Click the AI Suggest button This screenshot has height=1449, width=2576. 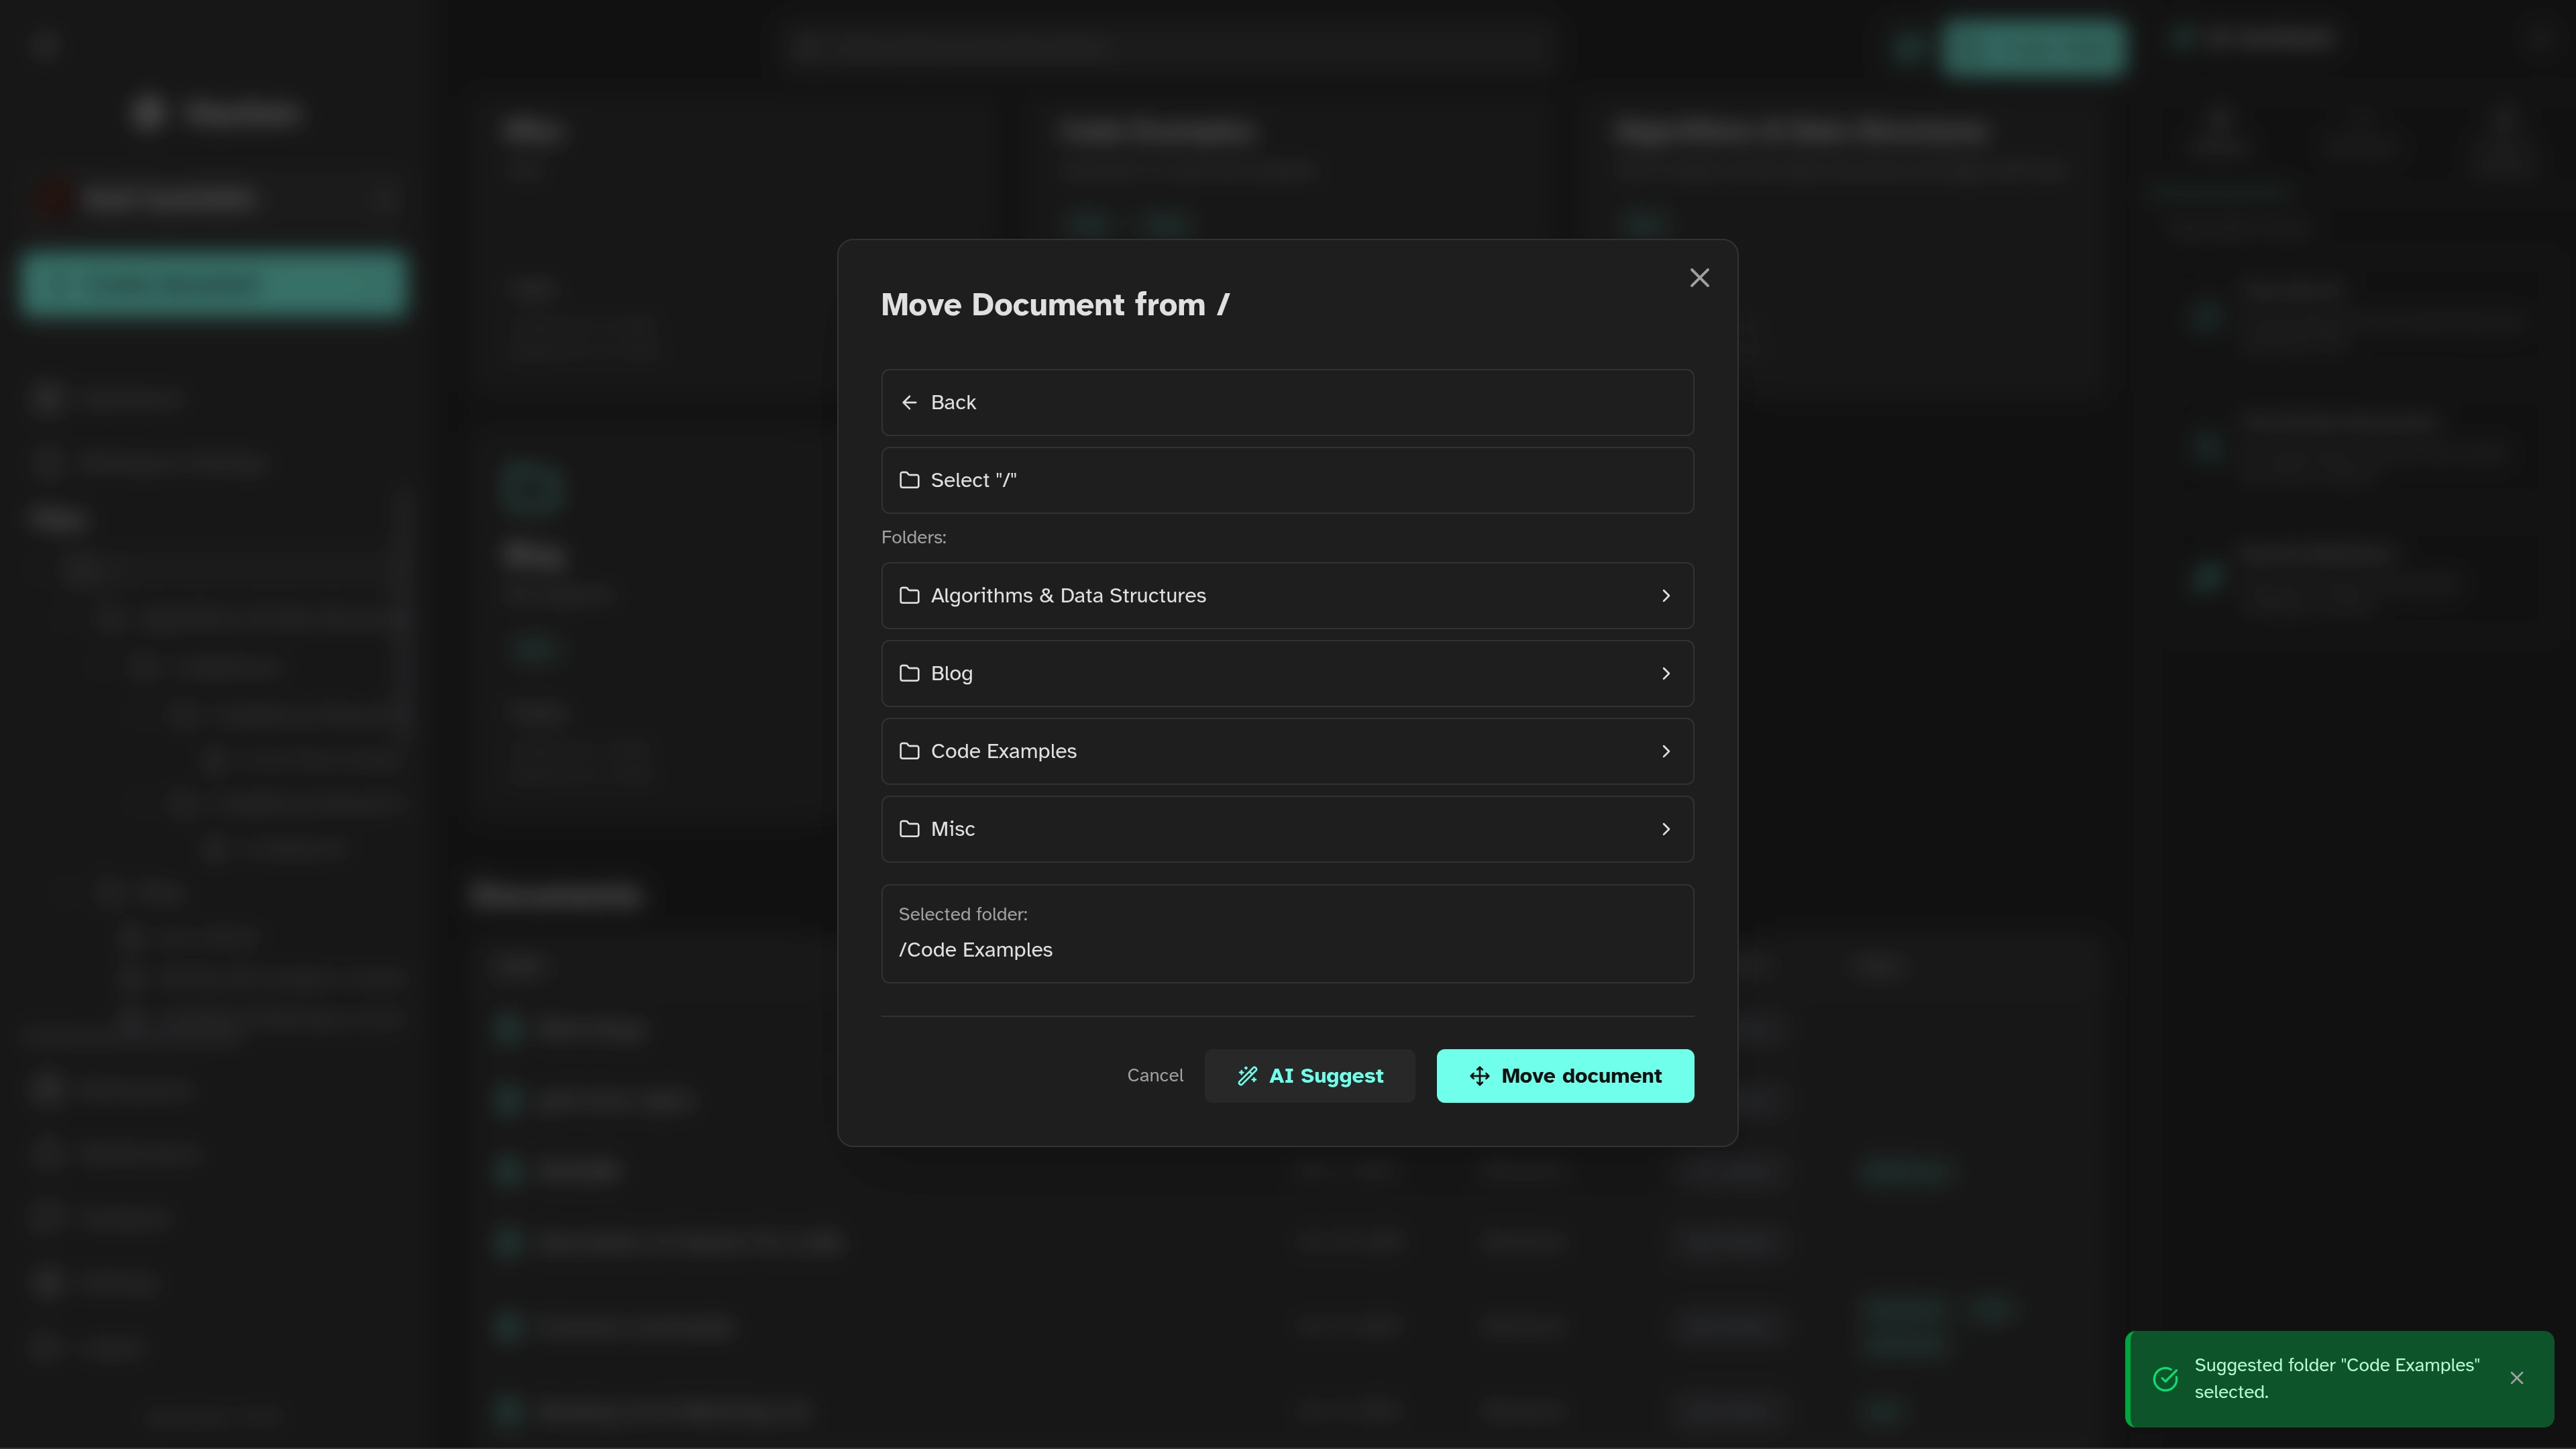pos(1309,1076)
